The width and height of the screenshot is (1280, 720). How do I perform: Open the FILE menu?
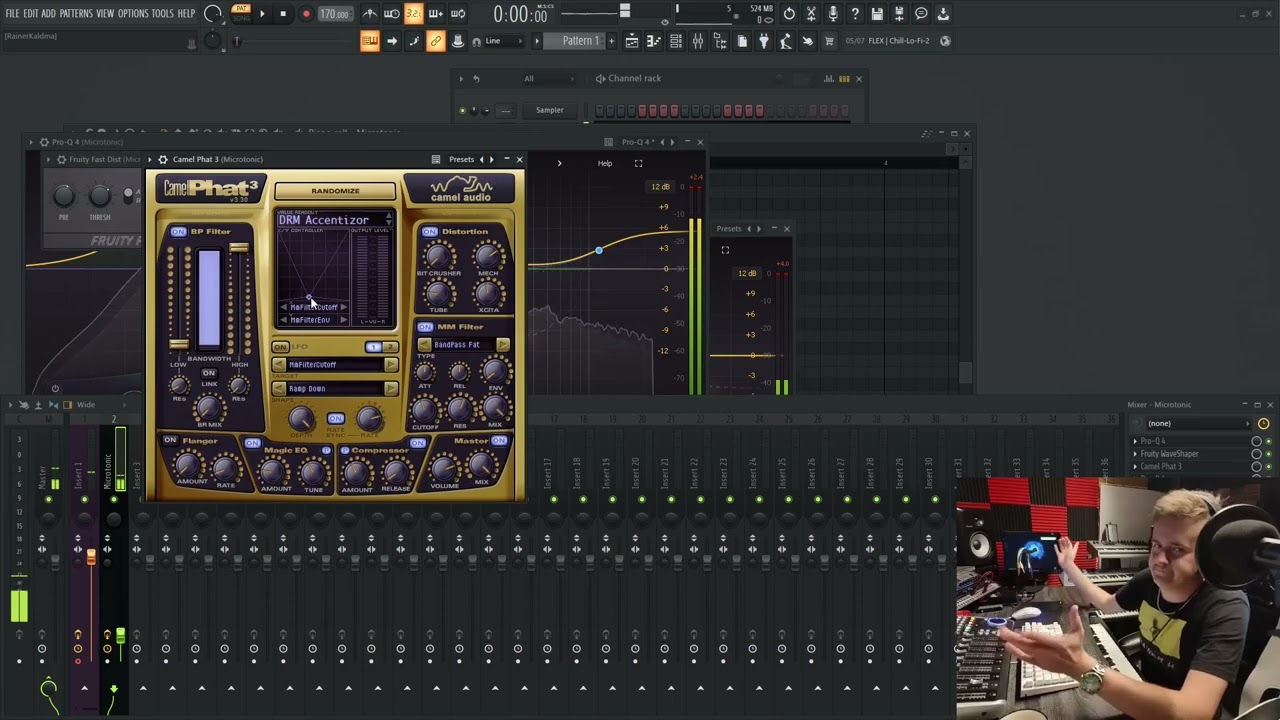(x=12, y=14)
